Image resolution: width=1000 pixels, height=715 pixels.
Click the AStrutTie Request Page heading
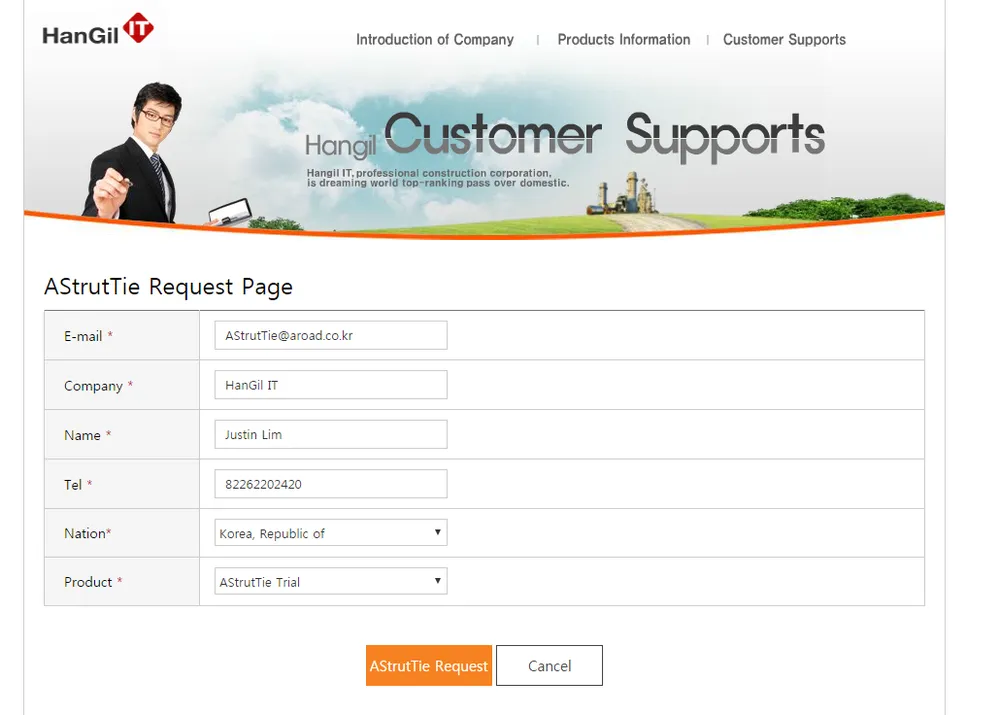(168, 287)
